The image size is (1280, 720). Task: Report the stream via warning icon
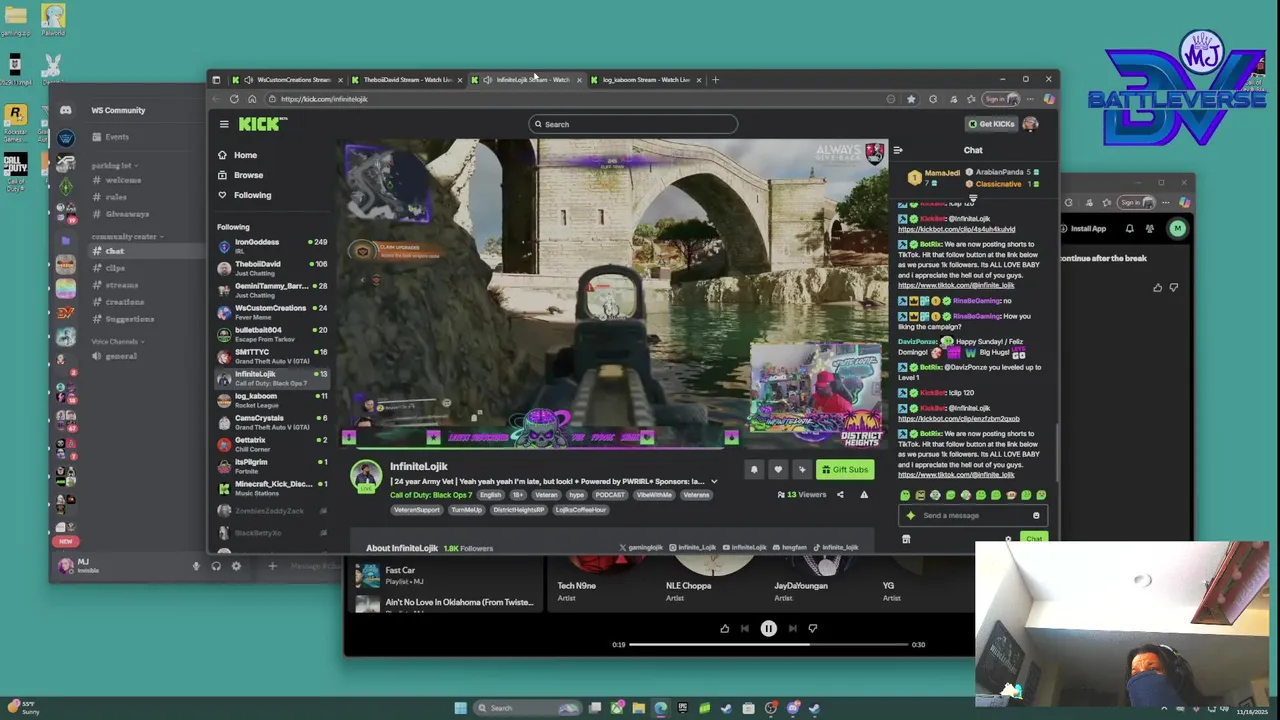[864, 494]
